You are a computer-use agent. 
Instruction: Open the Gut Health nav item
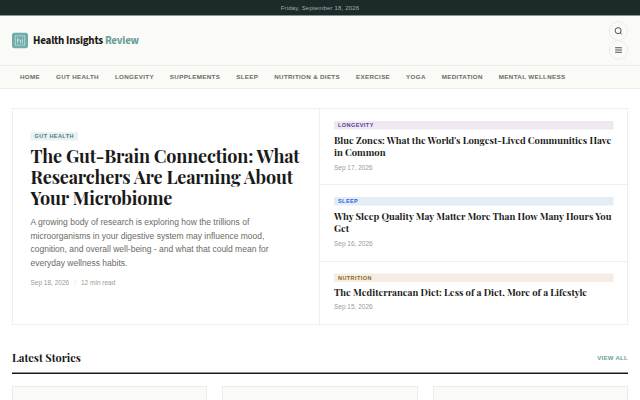77,77
